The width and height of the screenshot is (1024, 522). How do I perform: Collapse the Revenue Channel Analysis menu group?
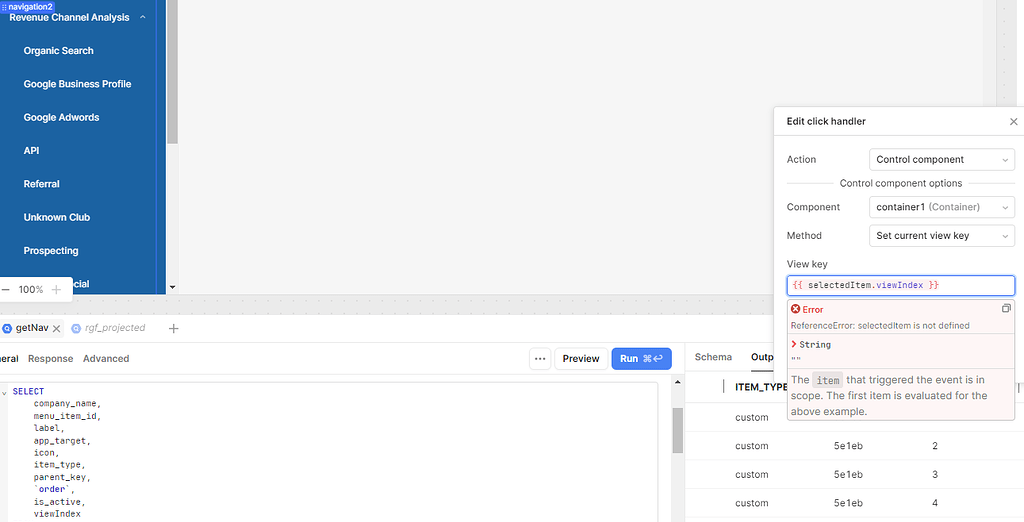coord(143,18)
